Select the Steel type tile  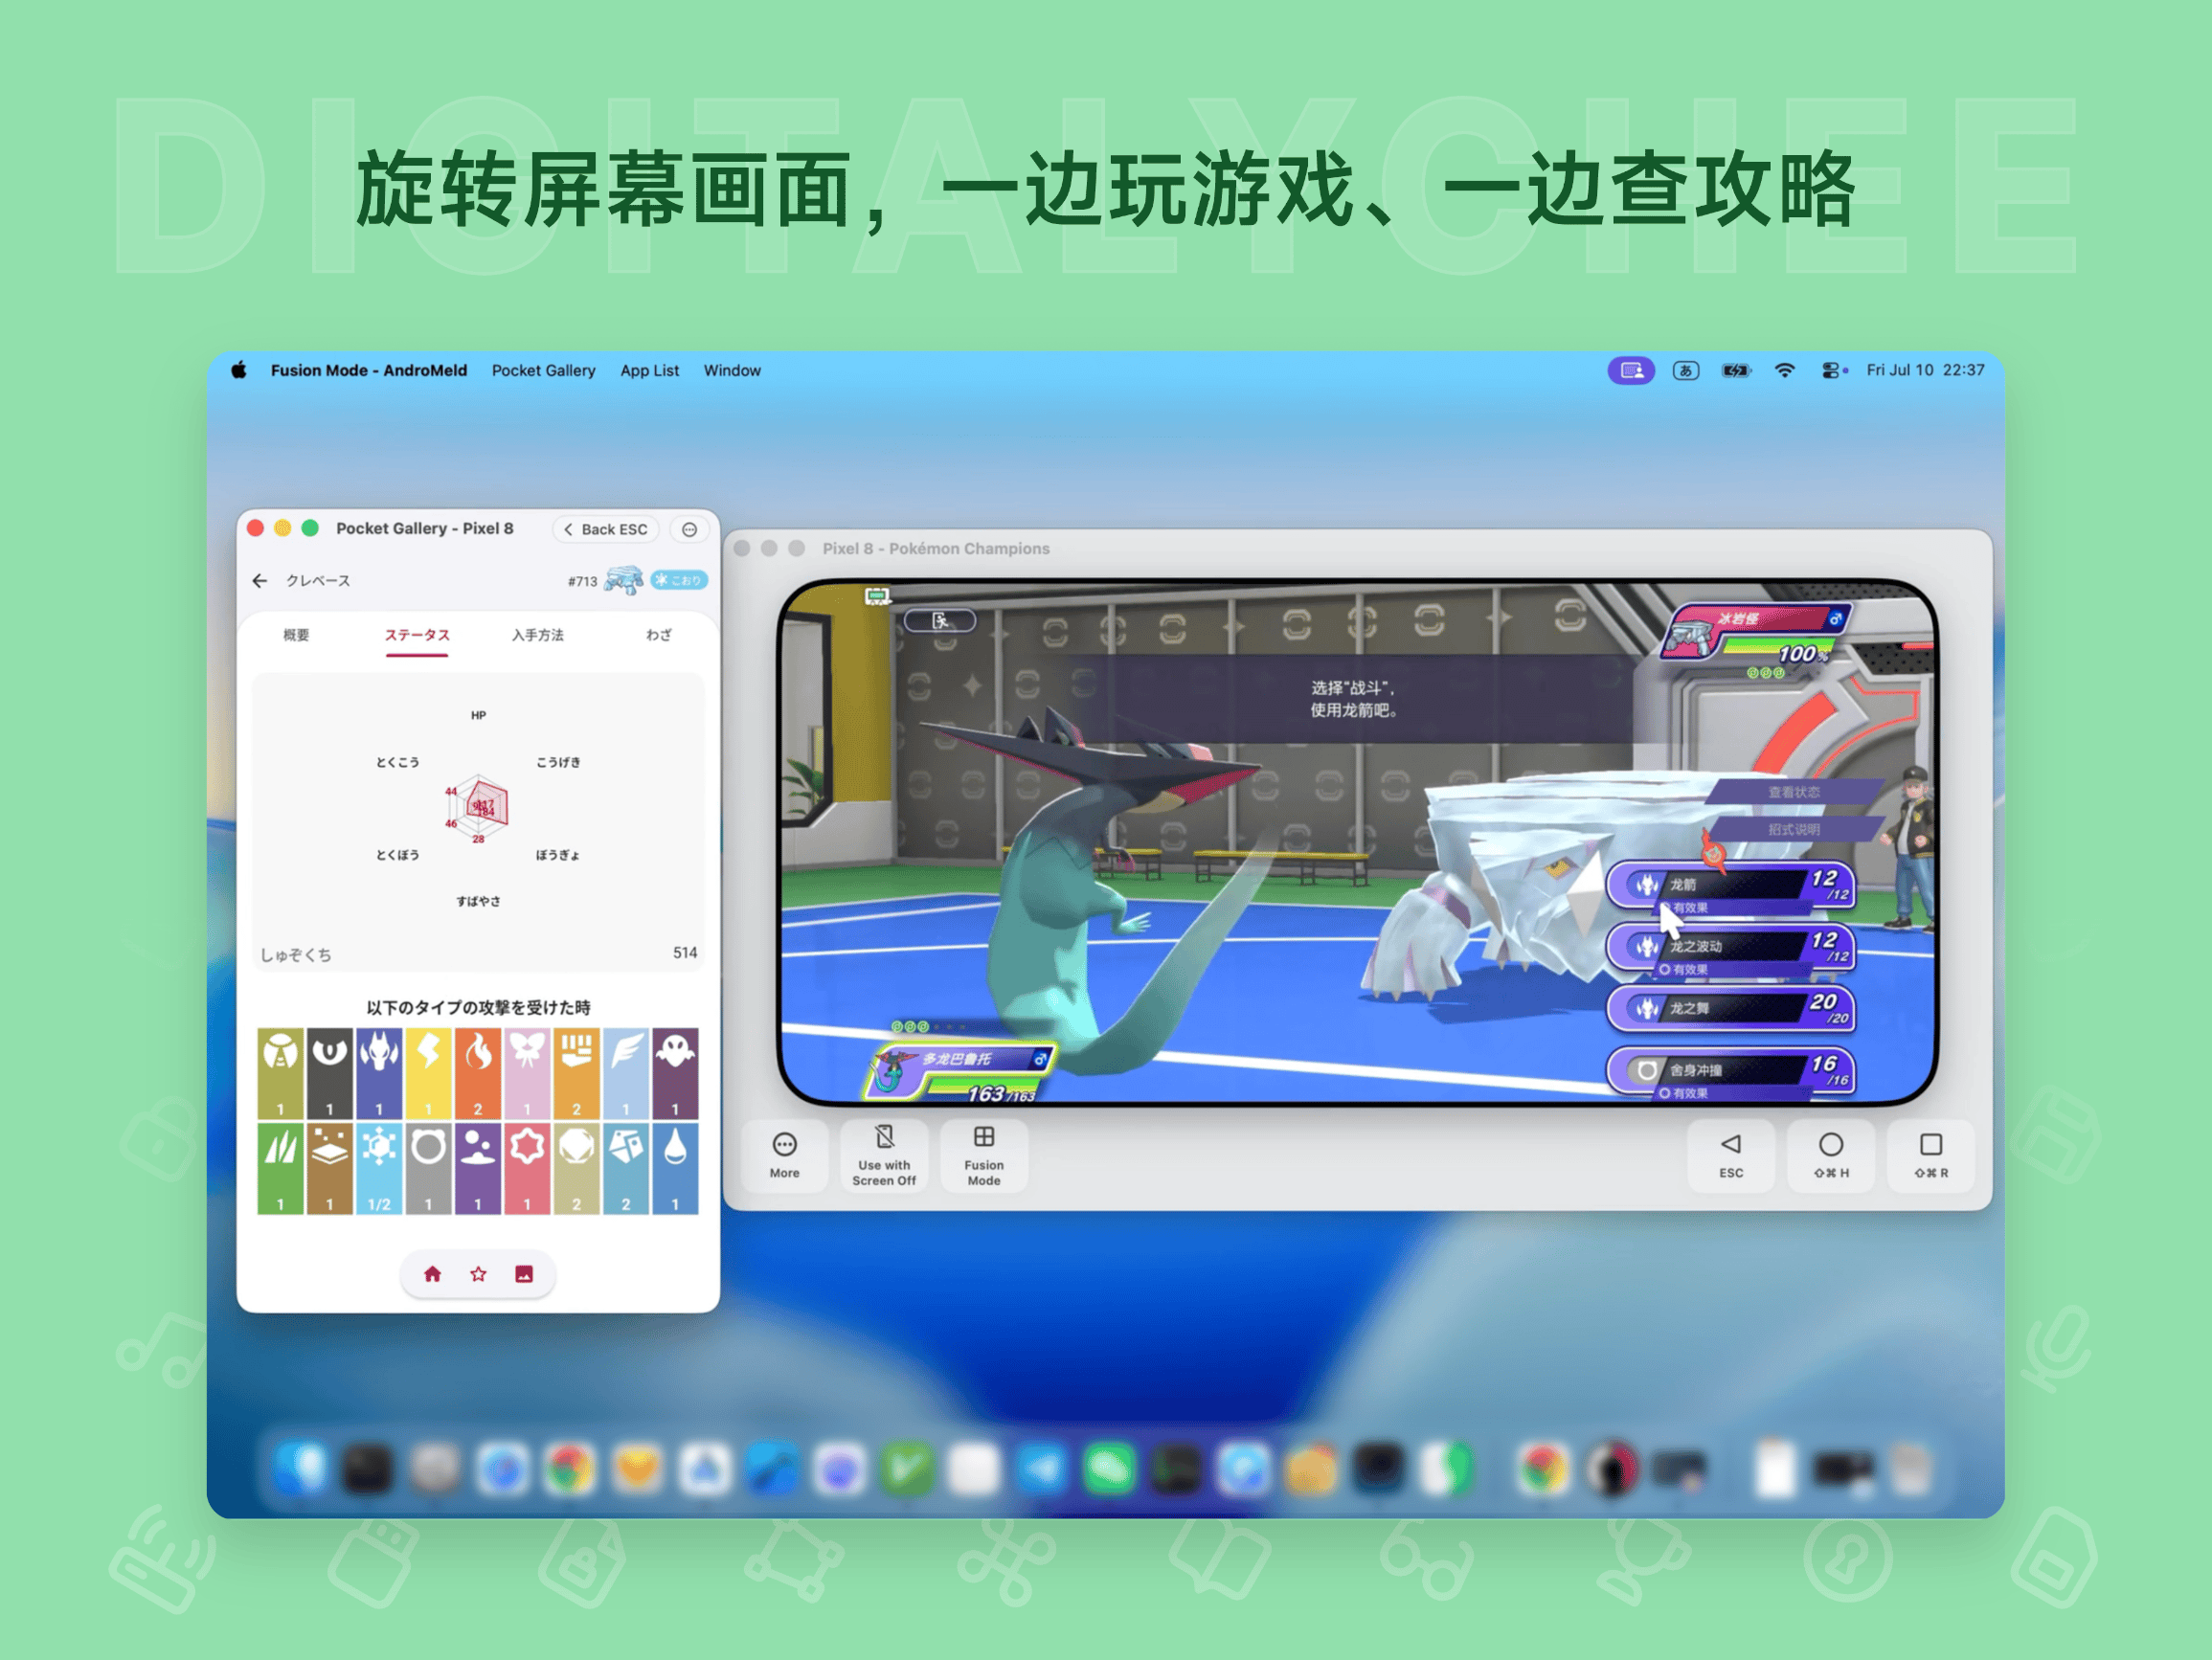[x=626, y=1169]
